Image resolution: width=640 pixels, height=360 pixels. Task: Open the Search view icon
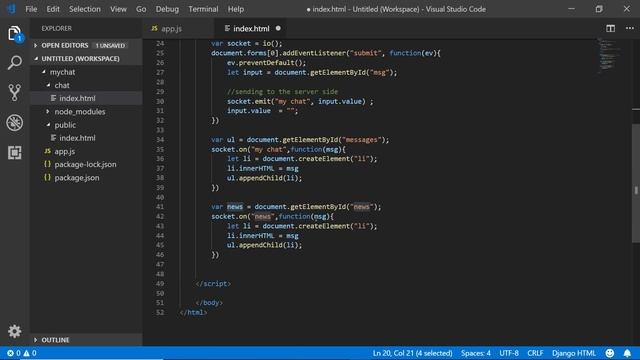point(15,63)
